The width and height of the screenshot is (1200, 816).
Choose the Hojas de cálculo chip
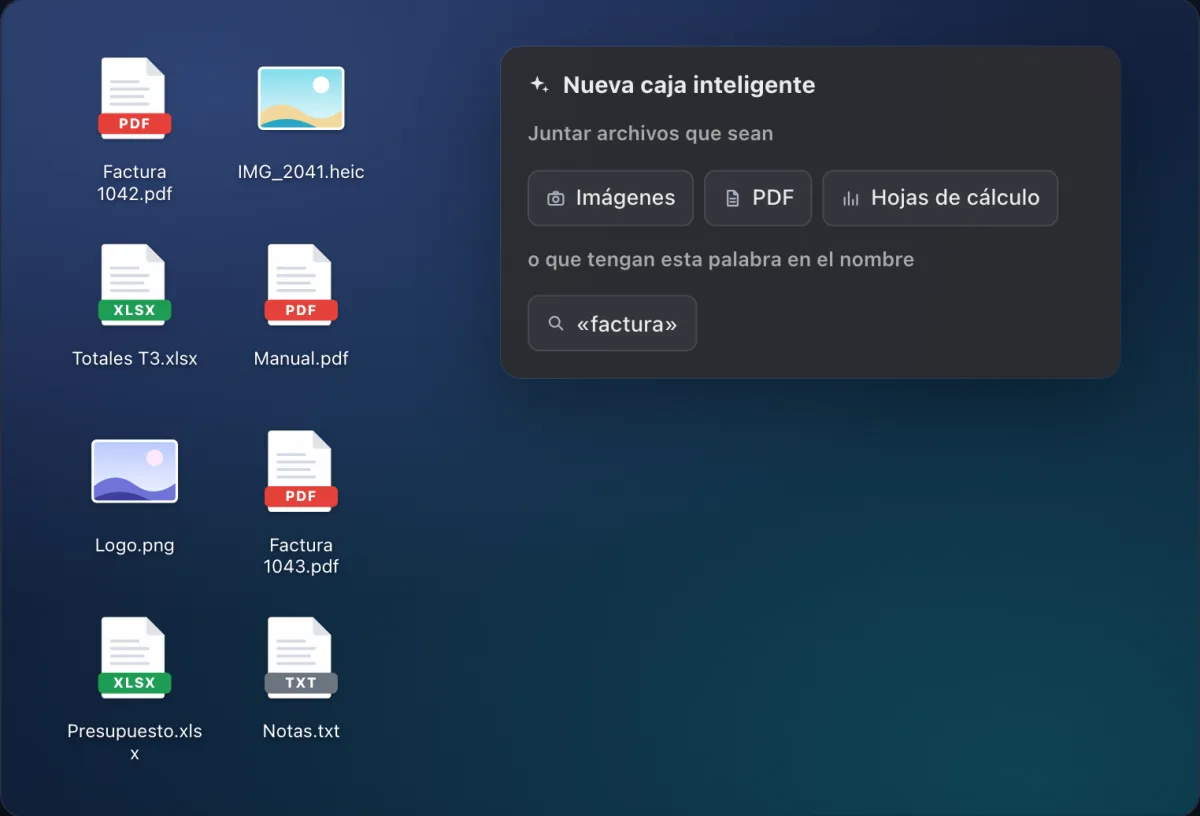coord(940,198)
